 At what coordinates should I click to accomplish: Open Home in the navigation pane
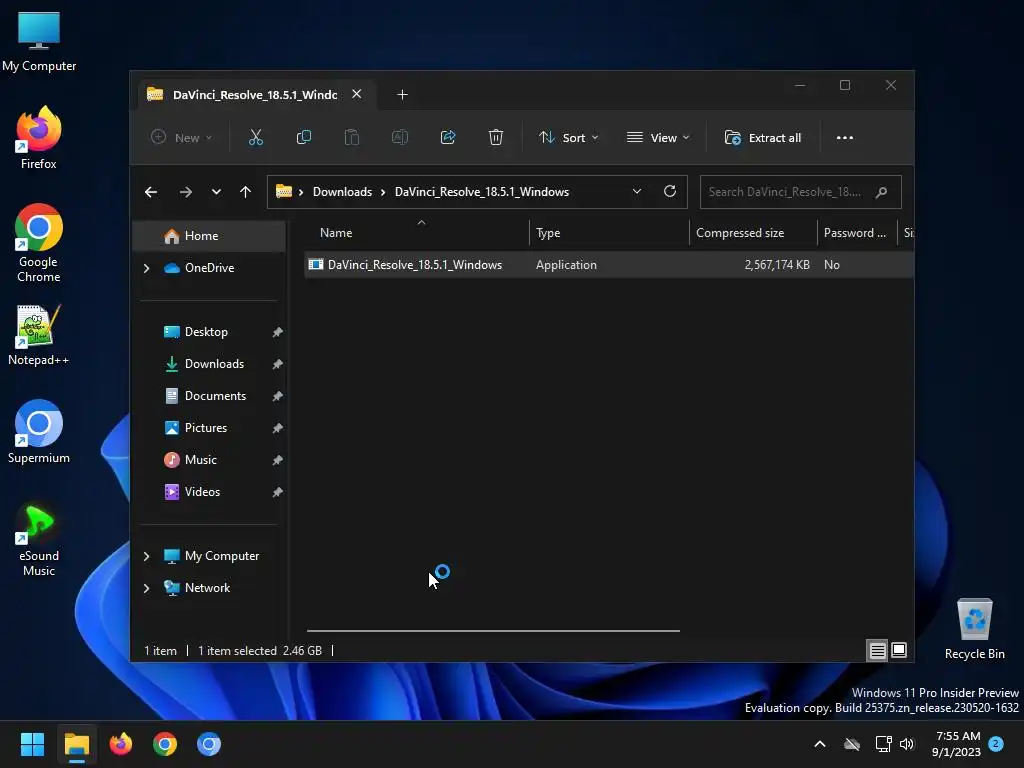click(209, 236)
